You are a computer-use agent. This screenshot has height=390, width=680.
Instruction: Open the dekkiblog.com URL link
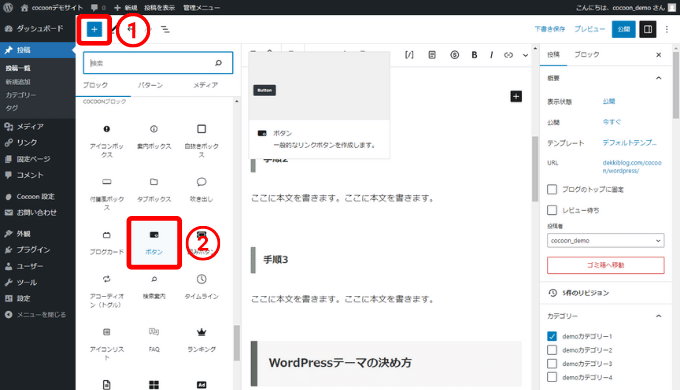[x=632, y=167]
